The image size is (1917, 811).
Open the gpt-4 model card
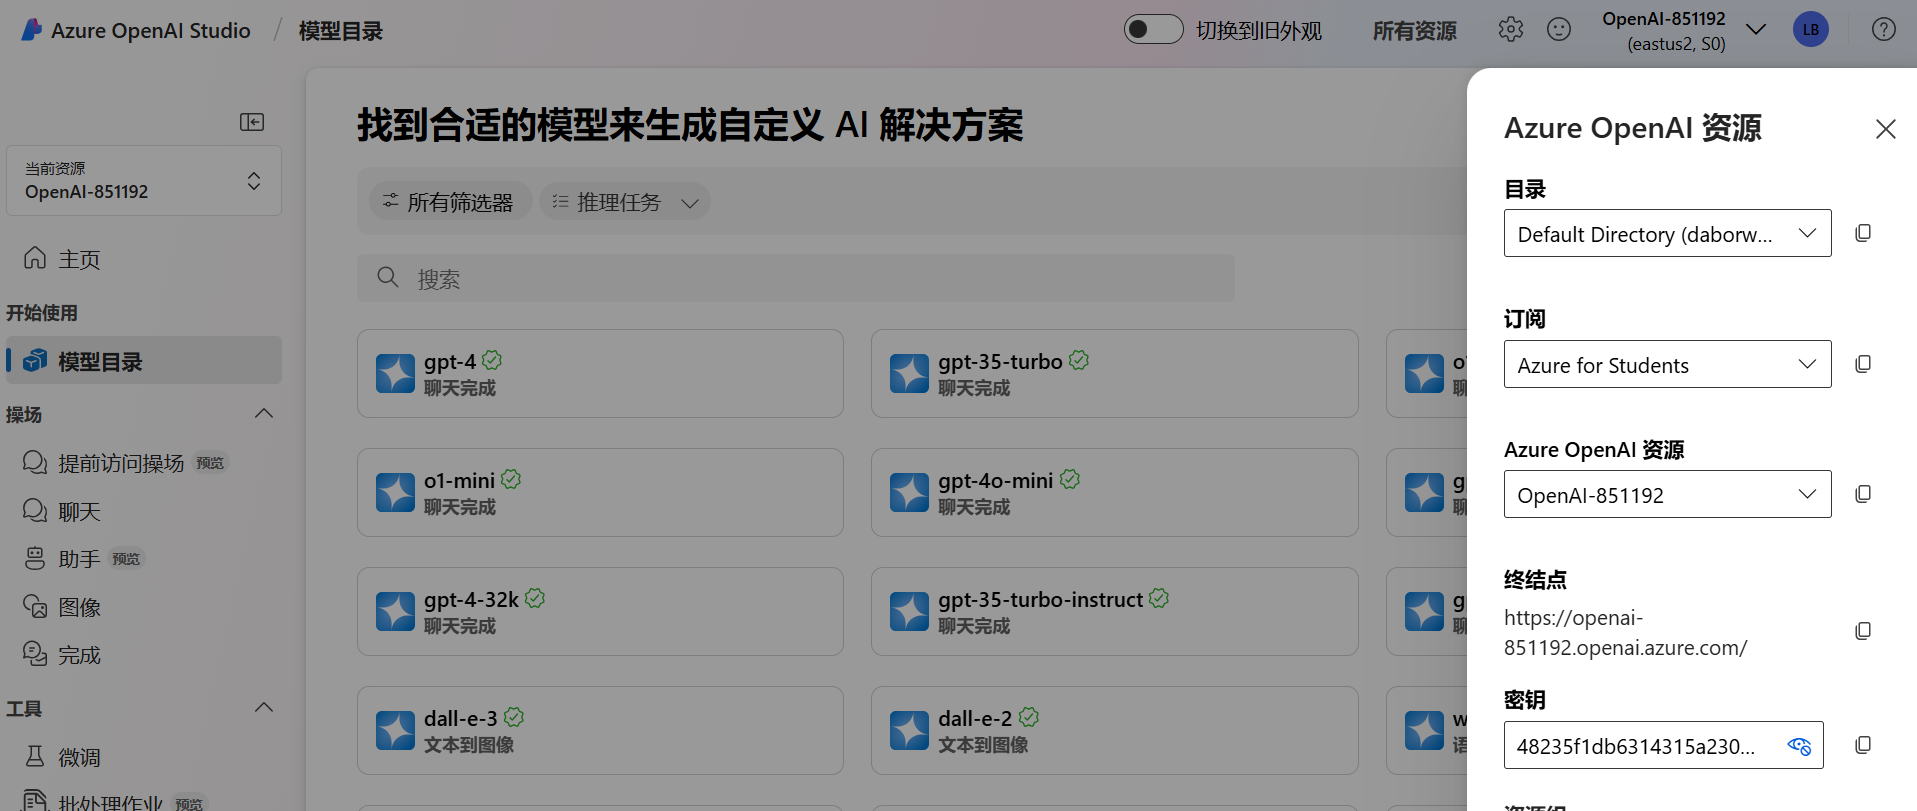point(600,374)
